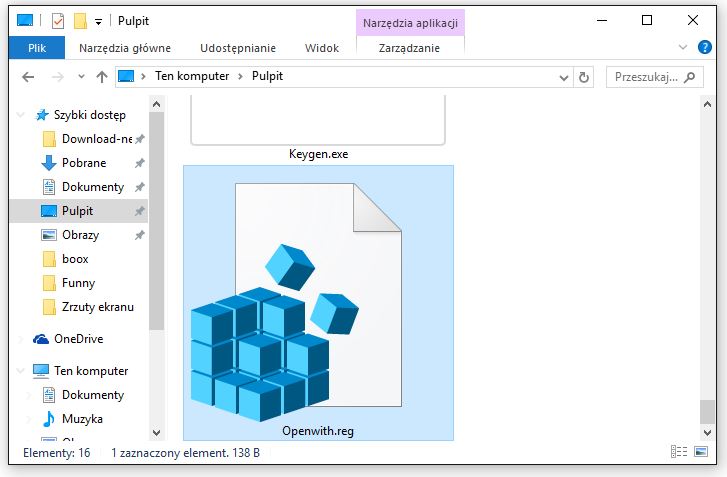Click the computer icon in address bar
Image resolution: width=727 pixels, height=477 pixels.
[x=126, y=76]
